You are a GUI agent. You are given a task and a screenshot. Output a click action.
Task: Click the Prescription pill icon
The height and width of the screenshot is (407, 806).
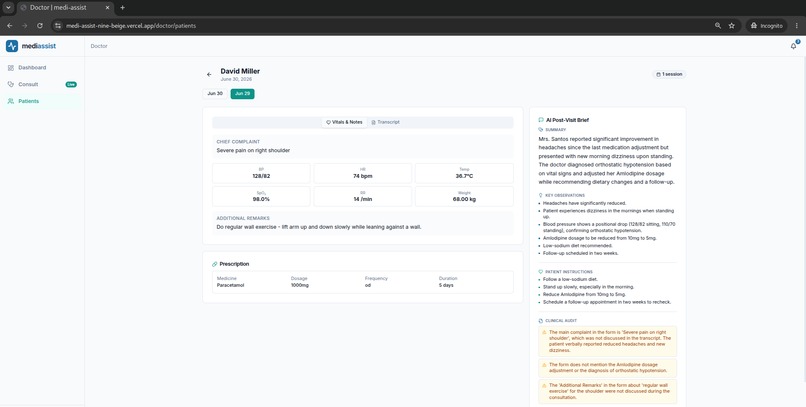coord(215,264)
